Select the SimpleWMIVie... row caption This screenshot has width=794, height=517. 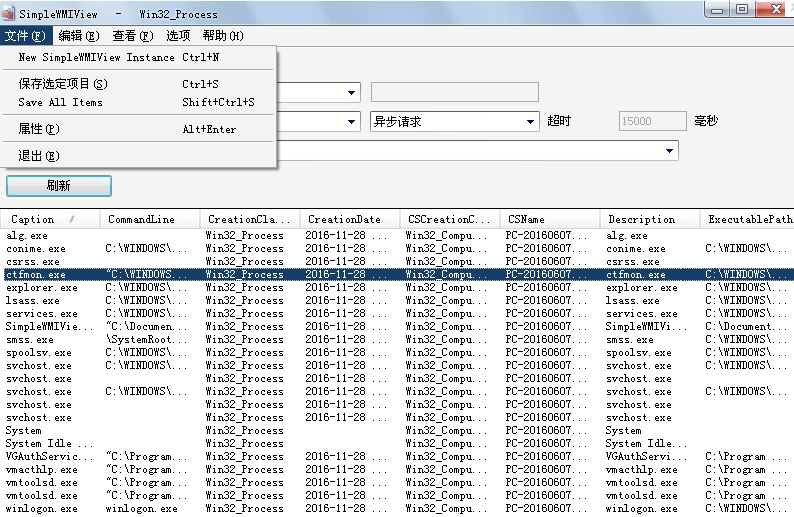pos(49,327)
